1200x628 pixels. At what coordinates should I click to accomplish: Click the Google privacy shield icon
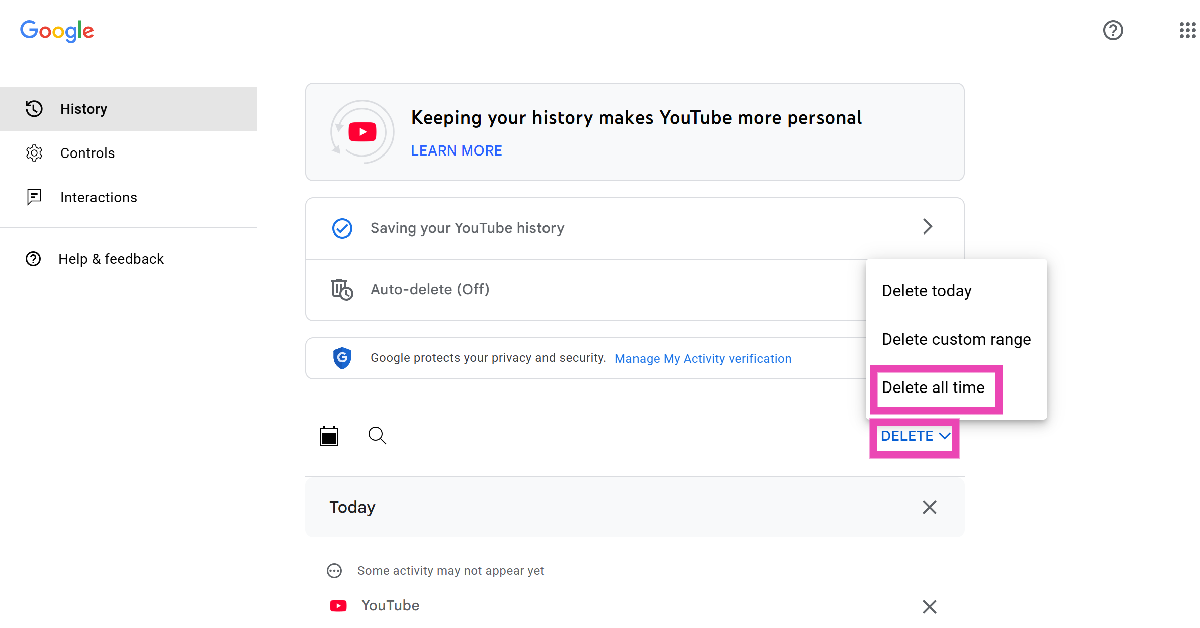(342, 358)
